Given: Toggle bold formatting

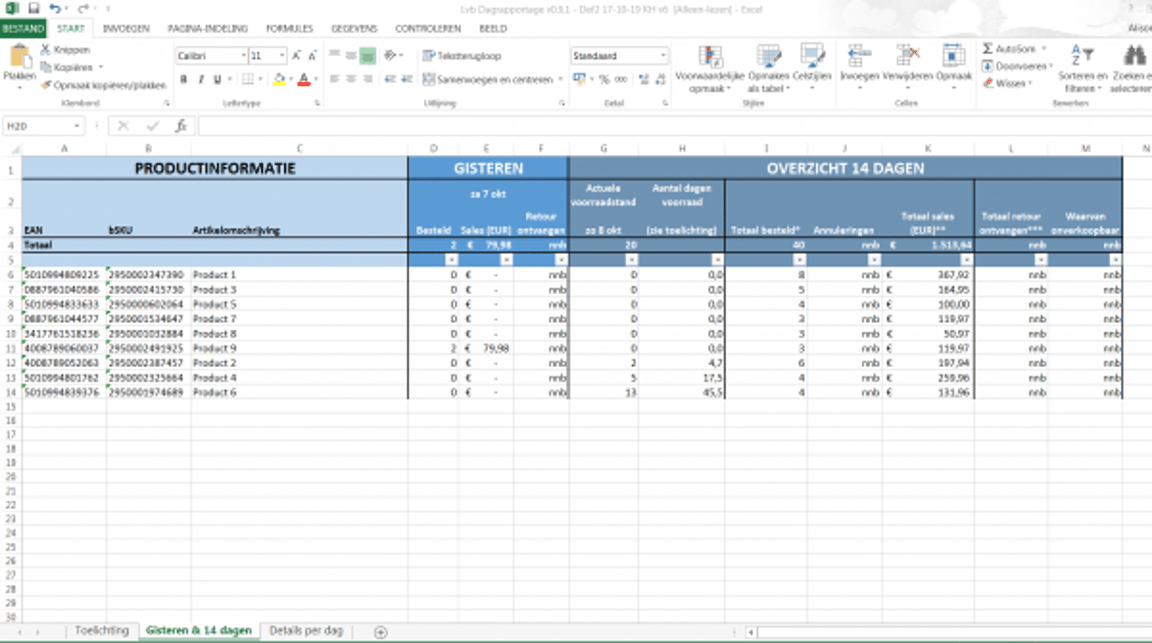Looking at the screenshot, I should (185, 79).
